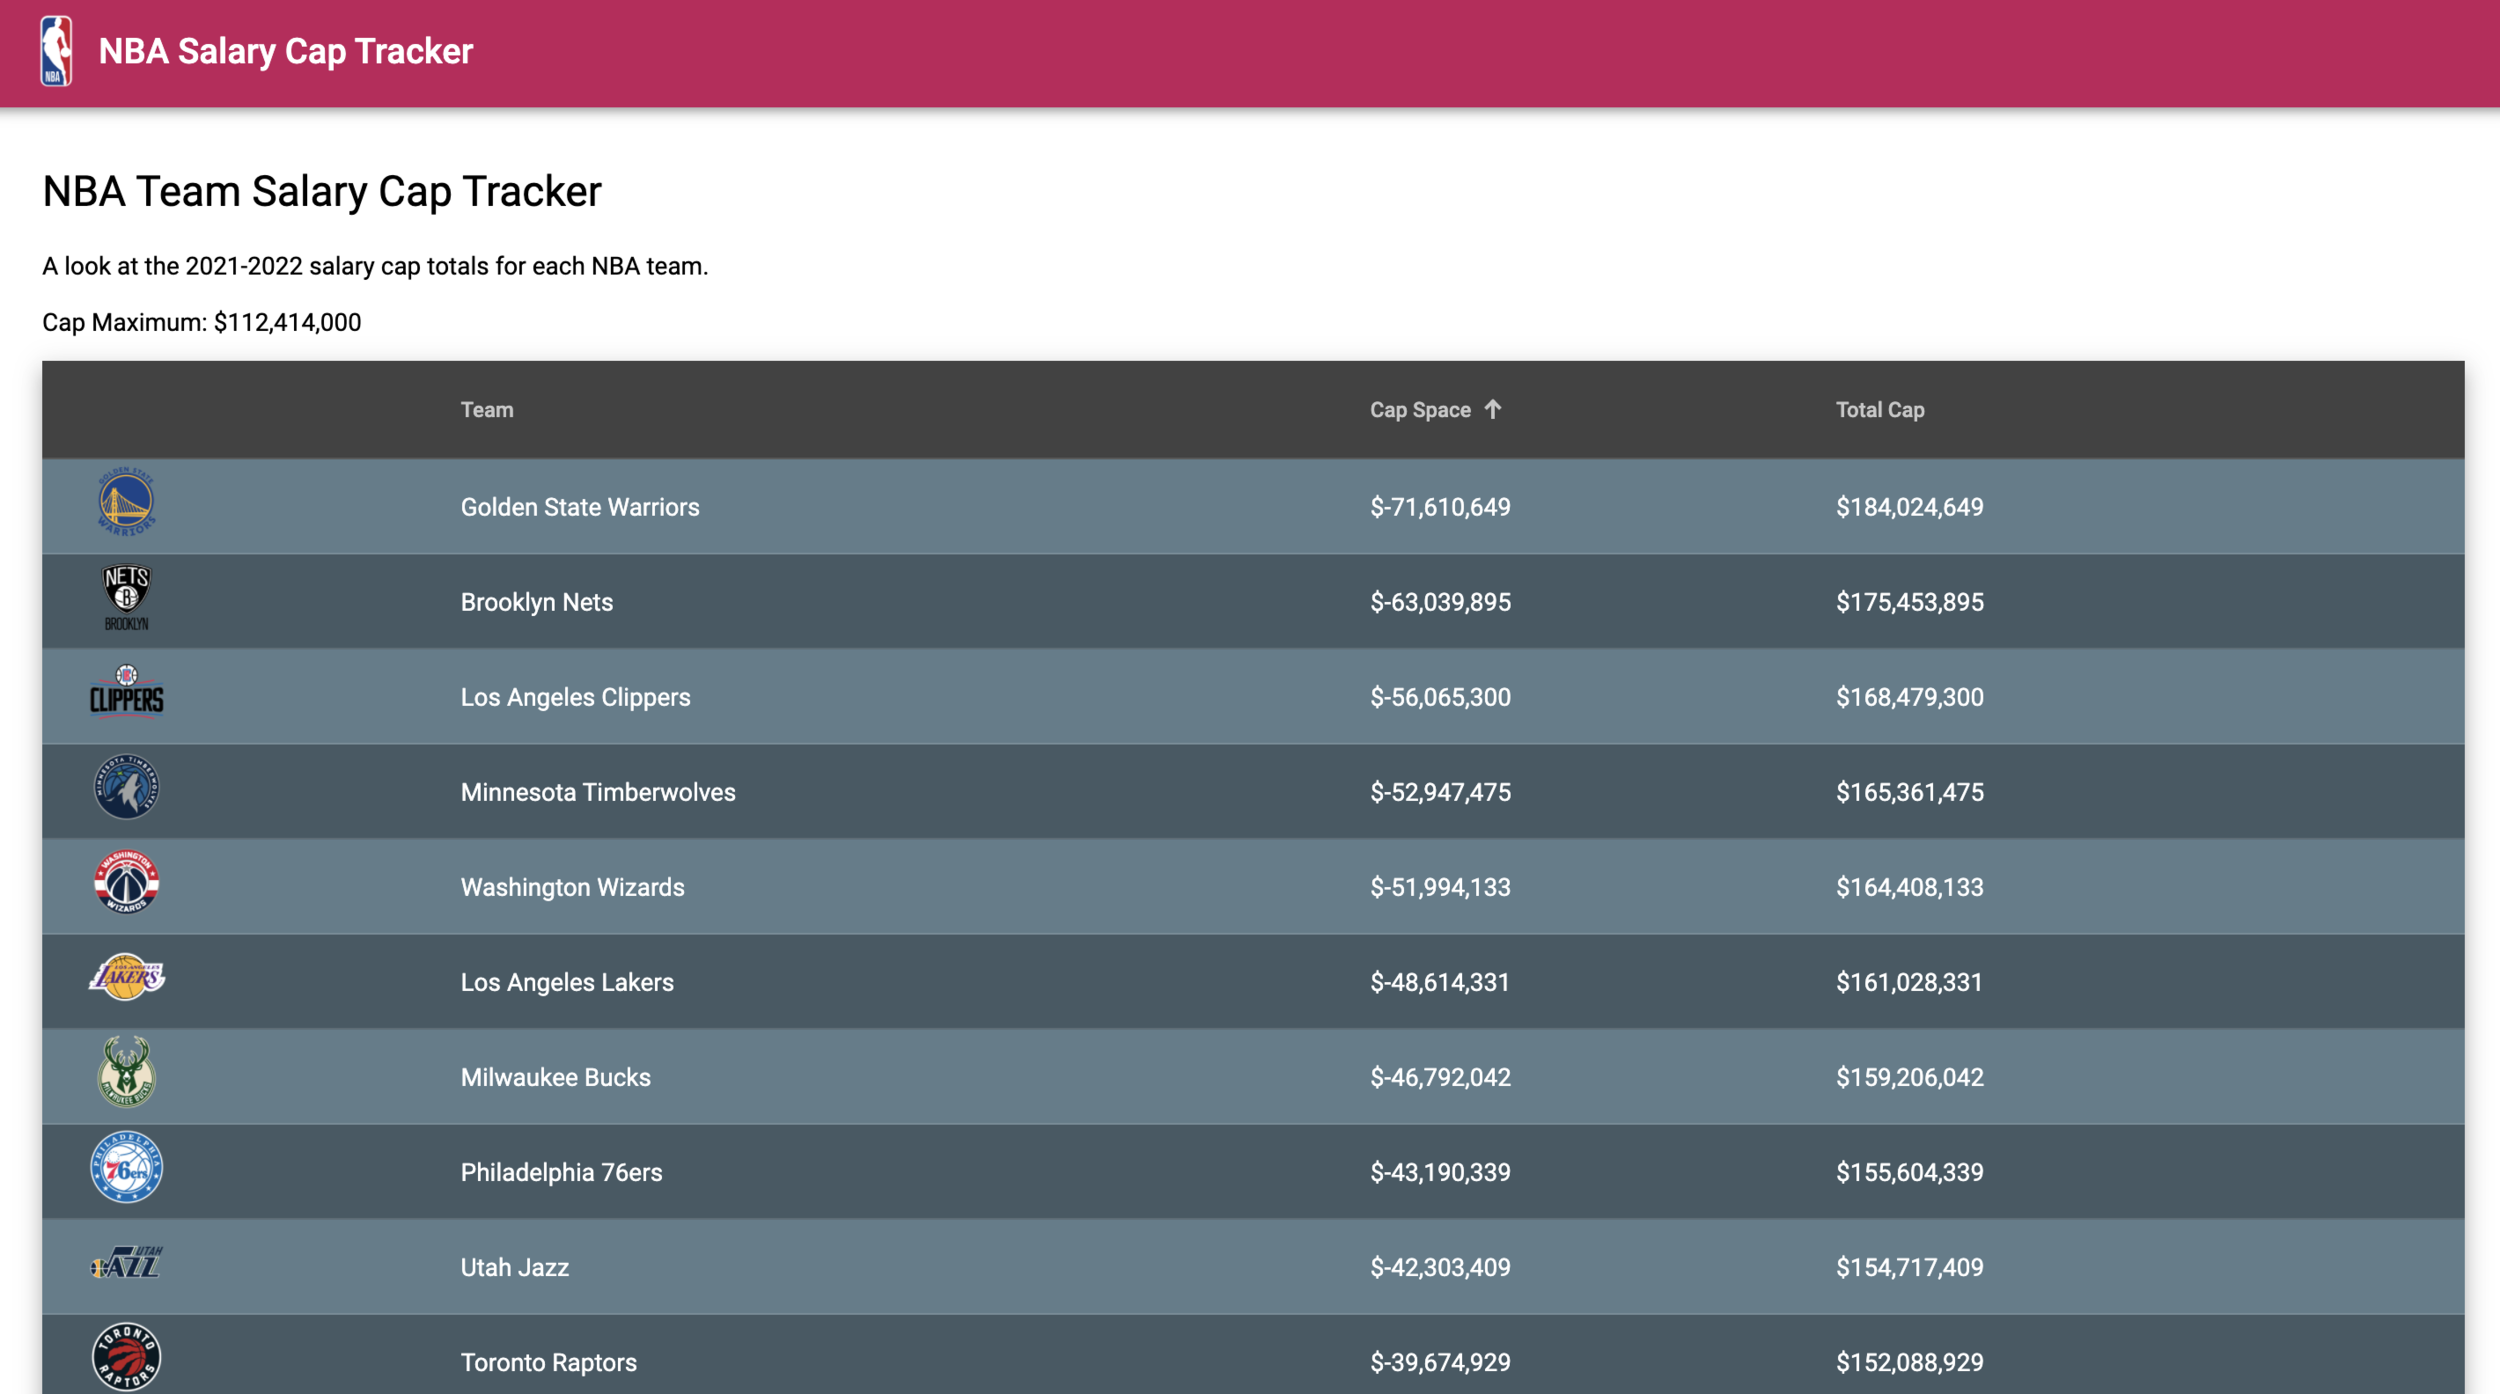
Task: Click total cap value $164,408,133
Action: 1909,887
